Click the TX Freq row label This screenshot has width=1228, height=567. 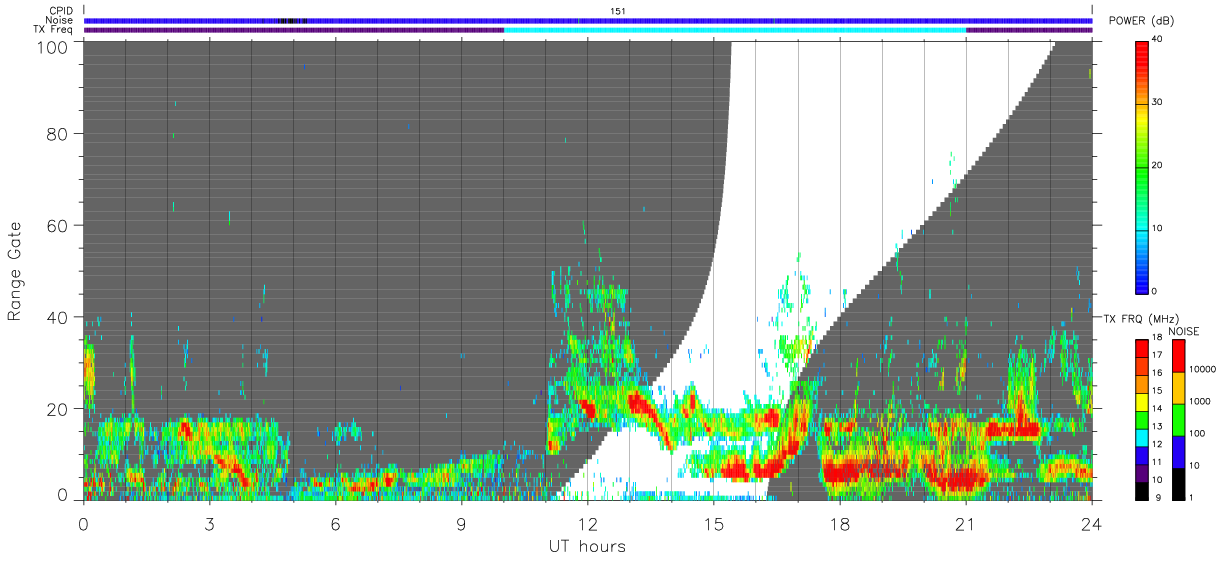(x=52, y=29)
